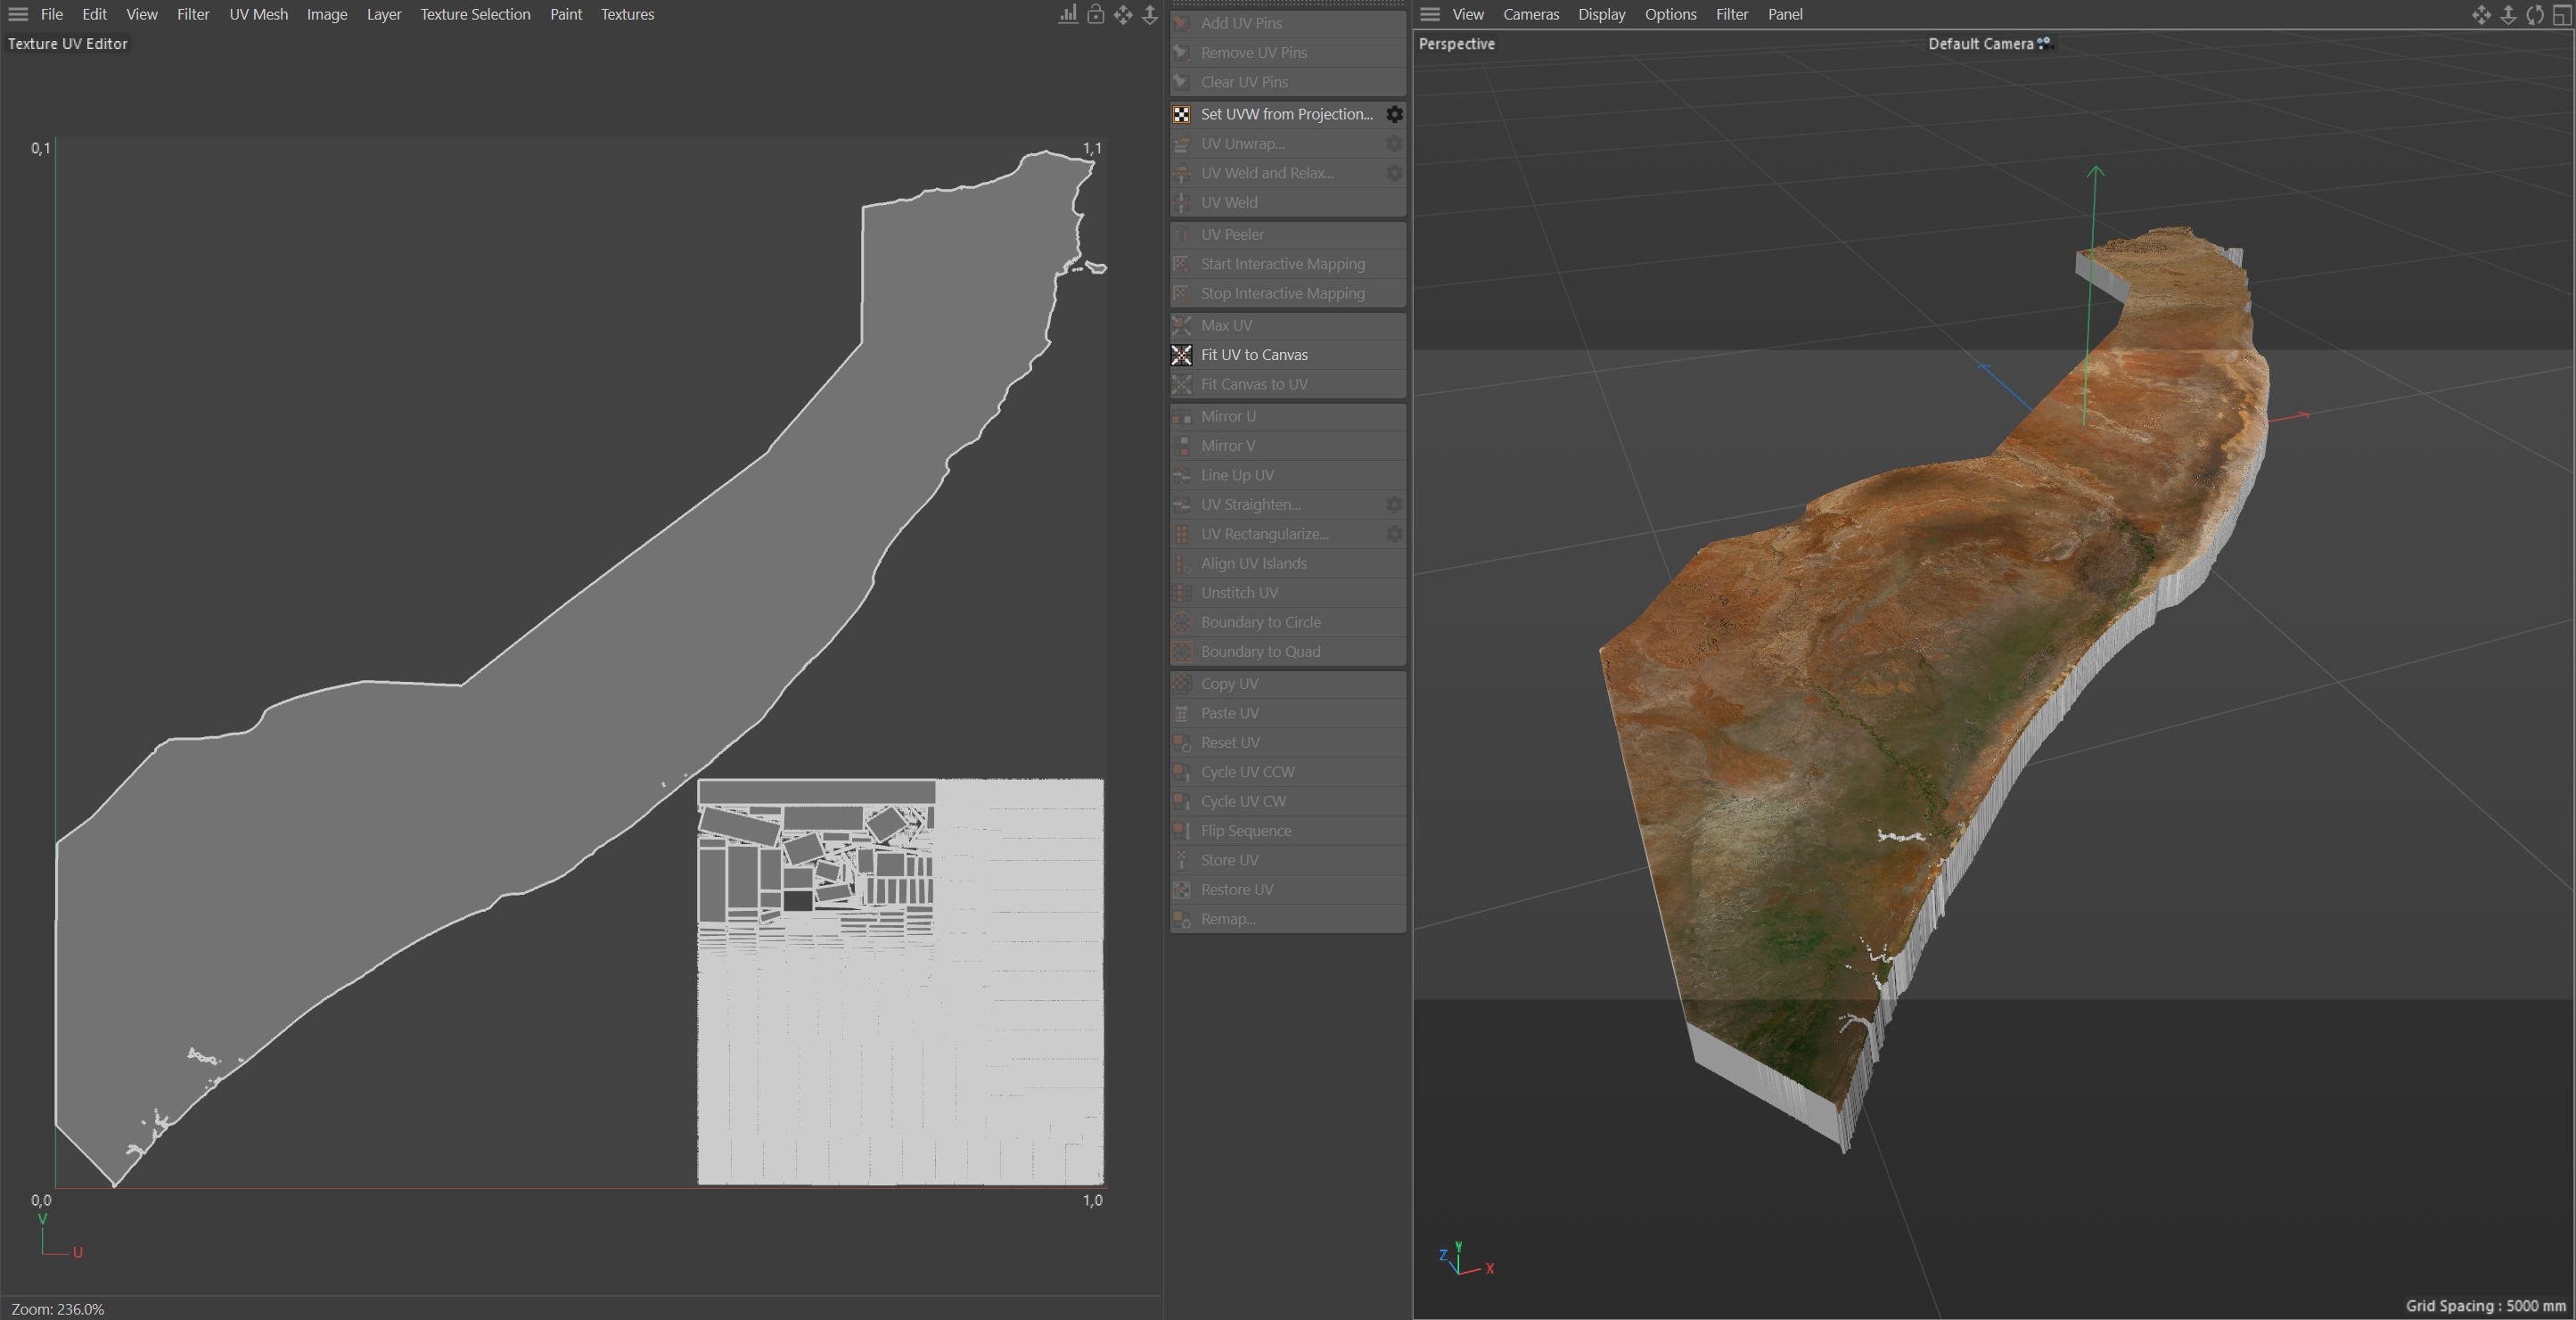Image resolution: width=2576 pixels, height=1320 pixels.
Task: Click the histogram bars icon in UV editor
Action: click(x=1068, y=14)
